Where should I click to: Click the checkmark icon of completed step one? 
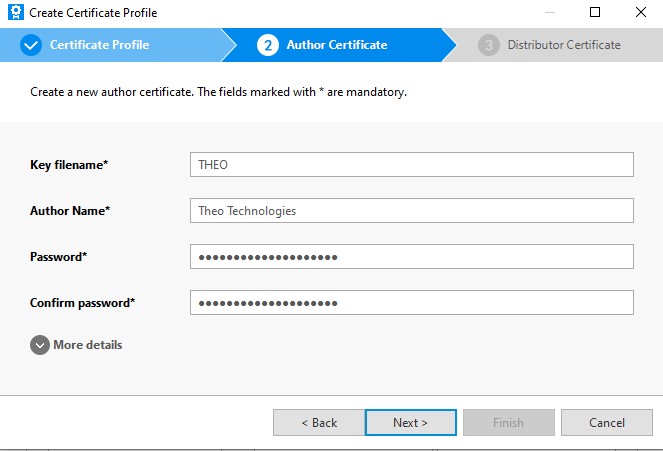coord(31,45)
